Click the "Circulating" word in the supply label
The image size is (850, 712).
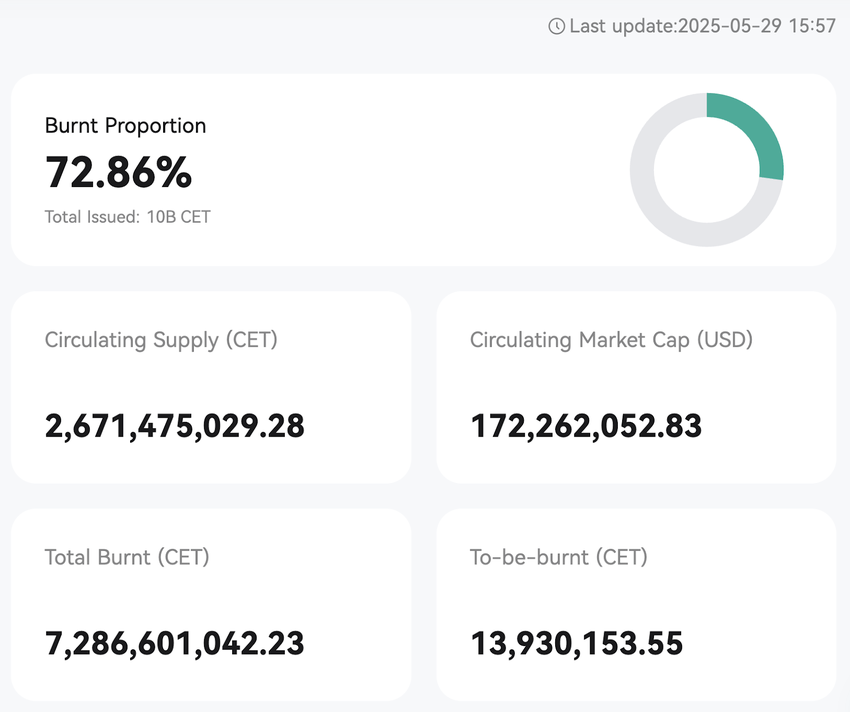tap(96, 340)
